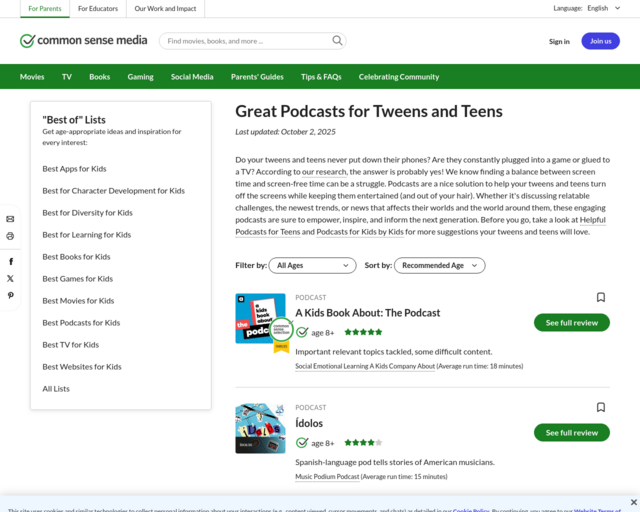
Task: Open A Kids Book About podcast thumbnail
Action: pos(260,318)
